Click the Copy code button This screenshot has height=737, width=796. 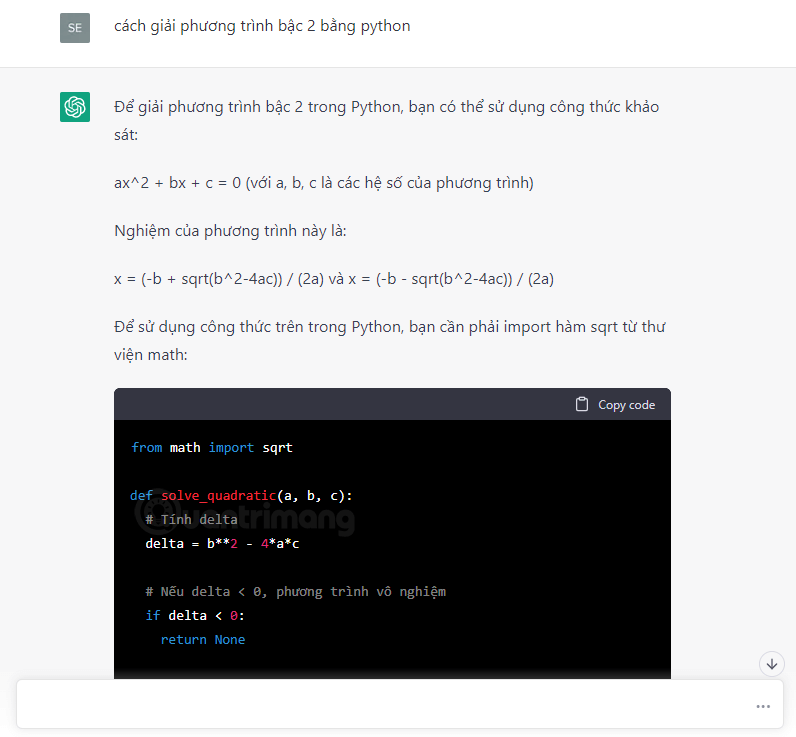point(615,405)
